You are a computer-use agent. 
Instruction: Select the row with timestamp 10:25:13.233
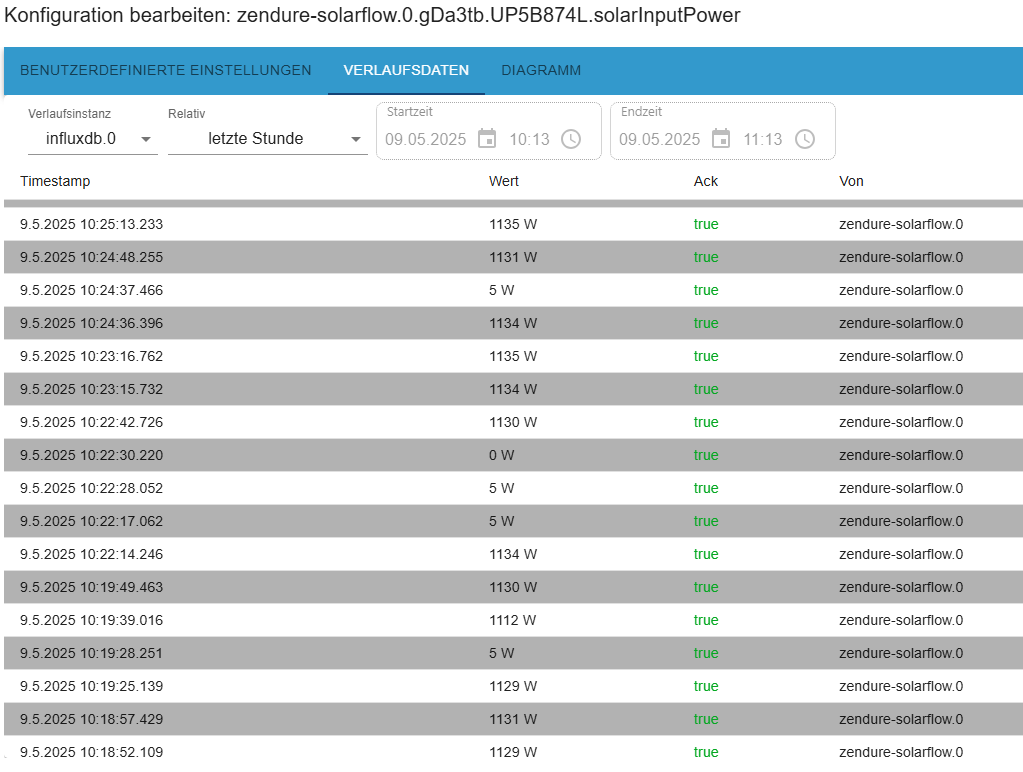coord(513,224)
